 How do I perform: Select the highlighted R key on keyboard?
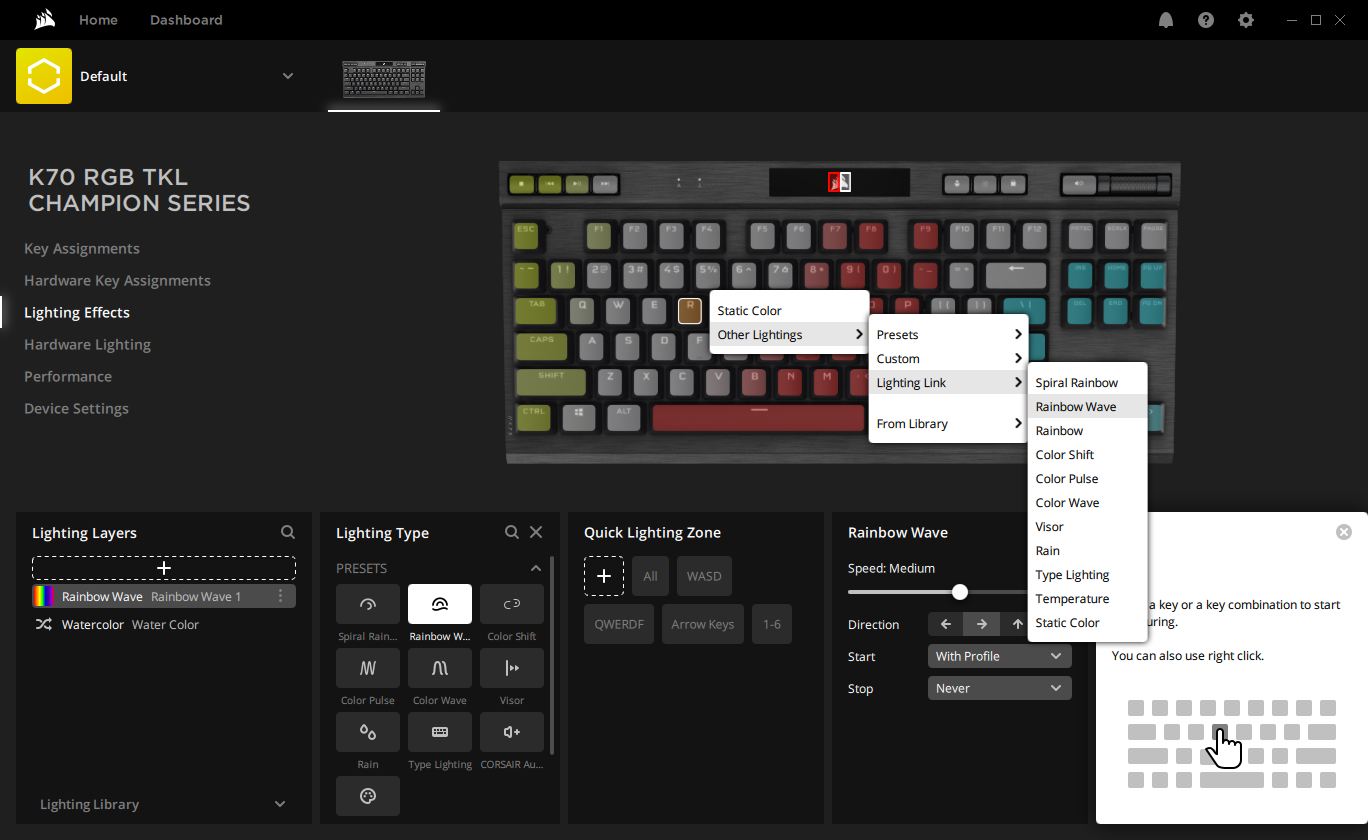point(689,311)
